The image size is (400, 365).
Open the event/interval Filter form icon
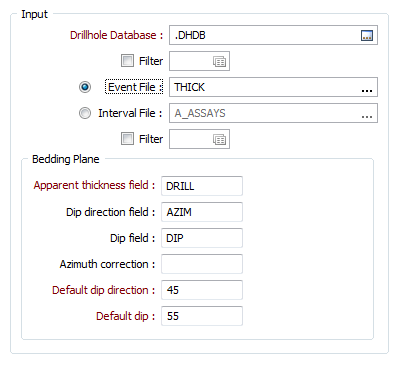point(219,139)
